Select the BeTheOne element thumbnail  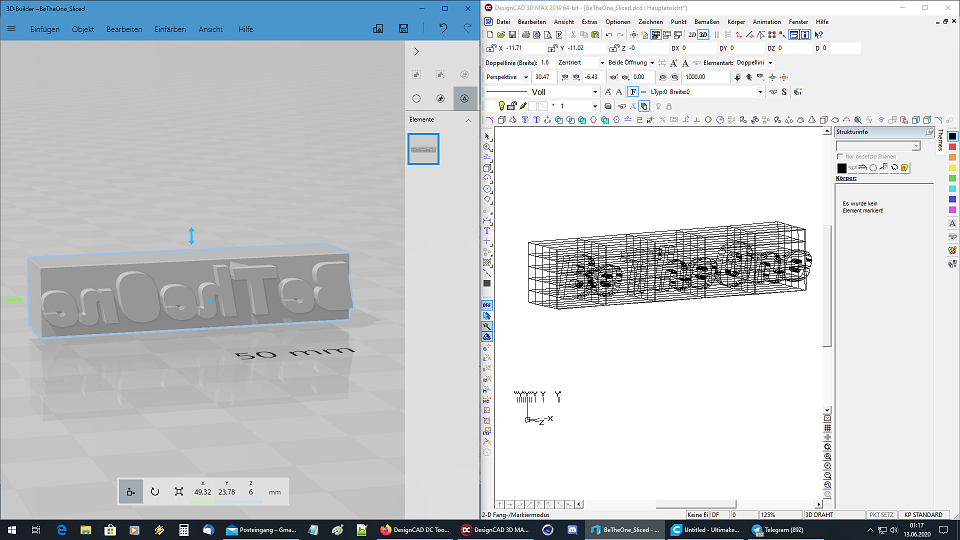coord(423,149)
